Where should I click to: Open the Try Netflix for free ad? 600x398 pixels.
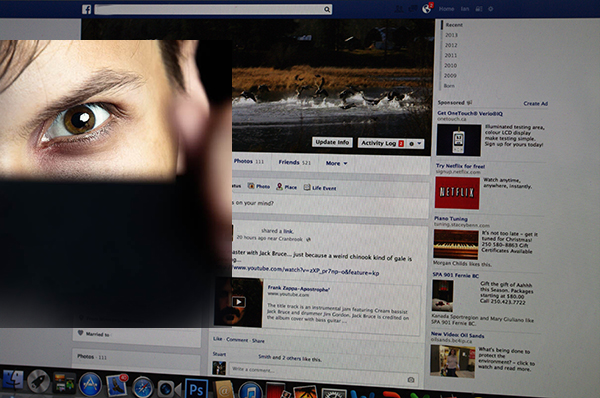460,166
